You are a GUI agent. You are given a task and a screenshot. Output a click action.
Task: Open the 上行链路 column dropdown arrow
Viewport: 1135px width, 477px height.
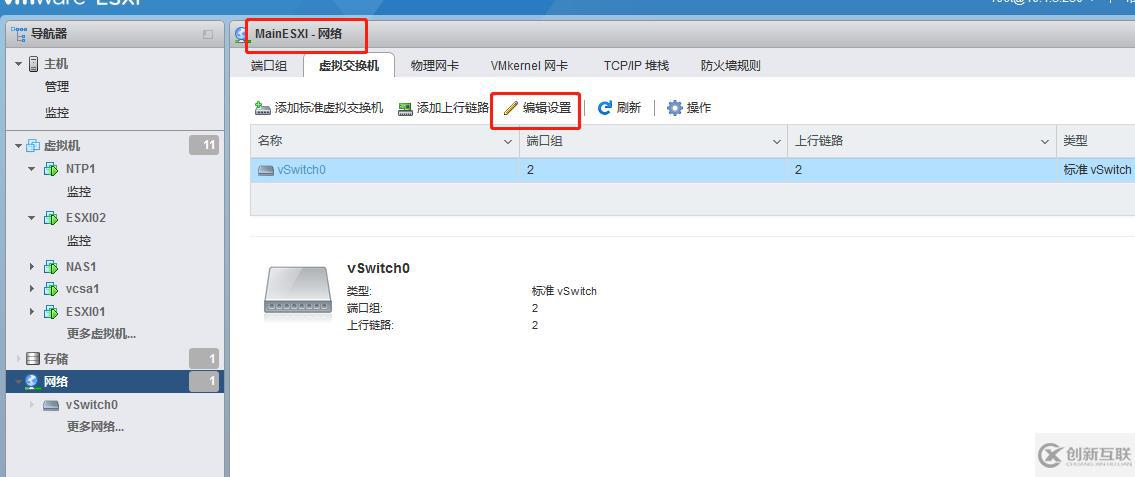pyautogui.click(x=1045, y=142)
